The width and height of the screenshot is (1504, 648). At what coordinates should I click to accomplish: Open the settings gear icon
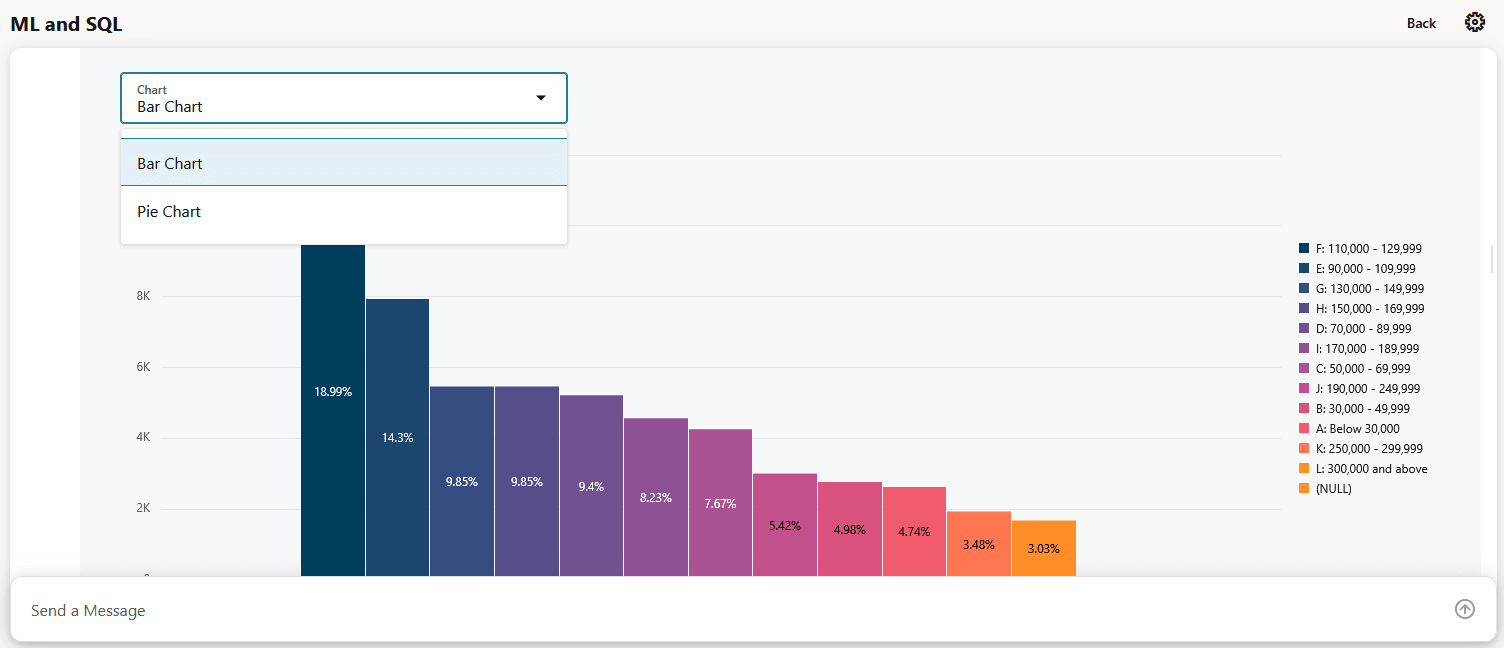[1475, 22]
